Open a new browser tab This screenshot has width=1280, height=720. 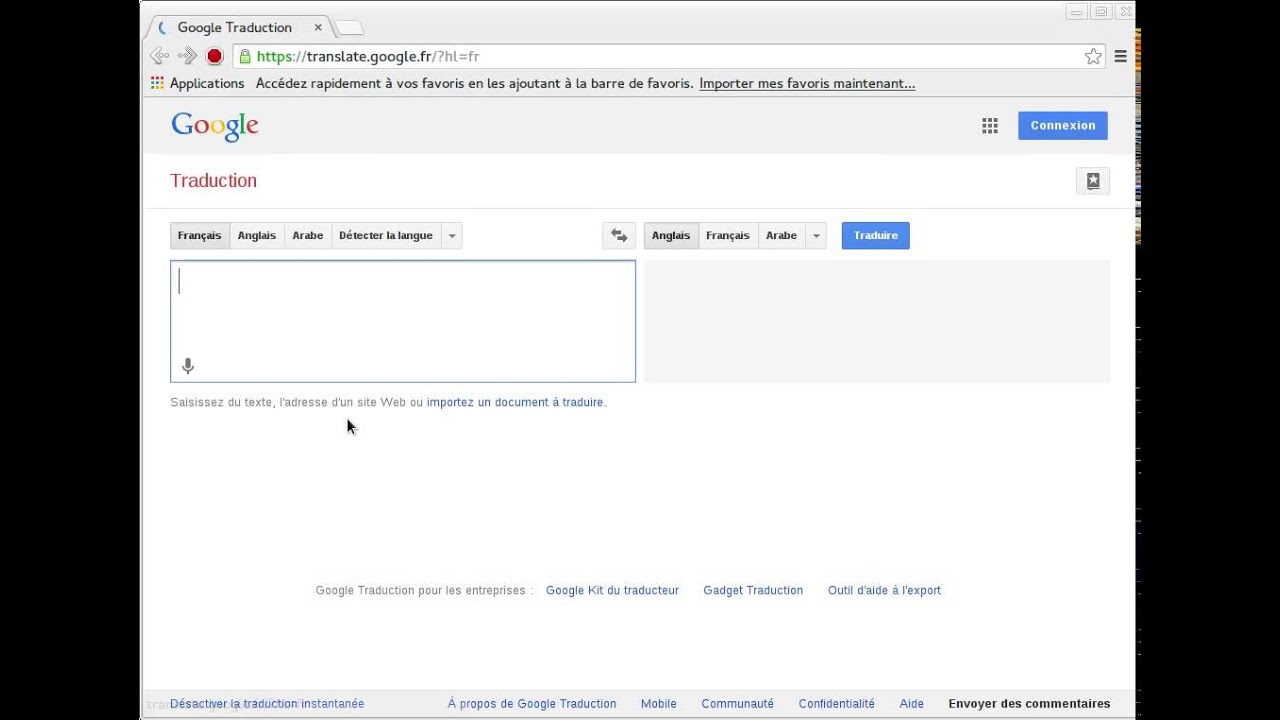tap(349, 27)
